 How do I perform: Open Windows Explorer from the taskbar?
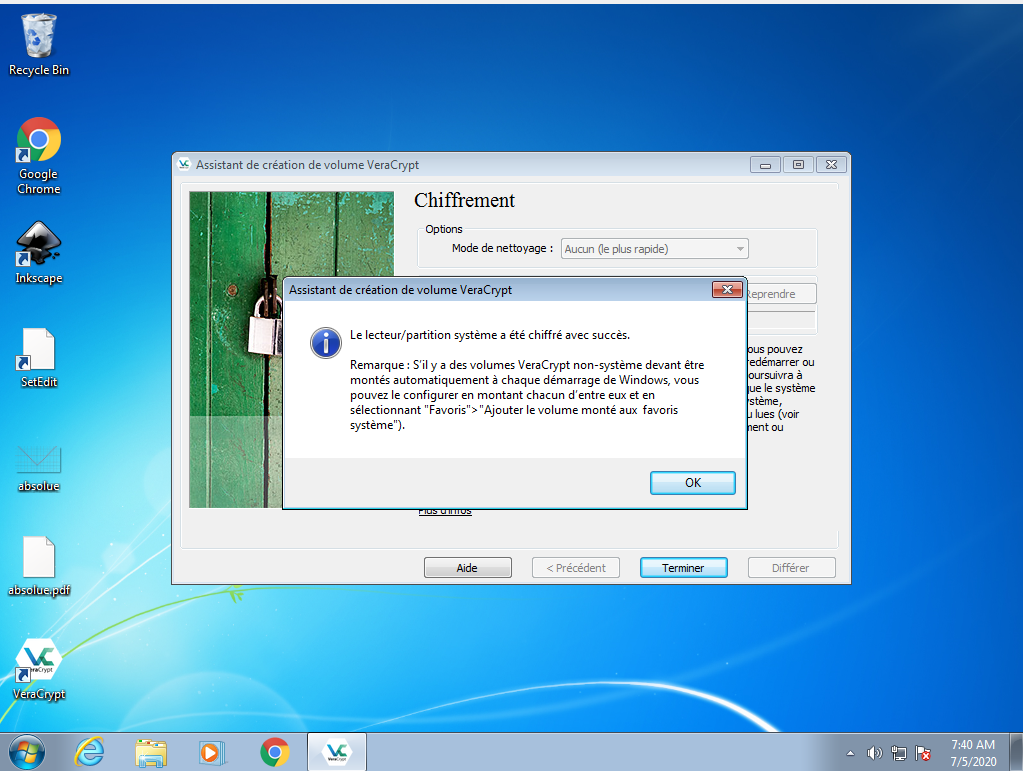pyautogui.click(x=151, y=753)
